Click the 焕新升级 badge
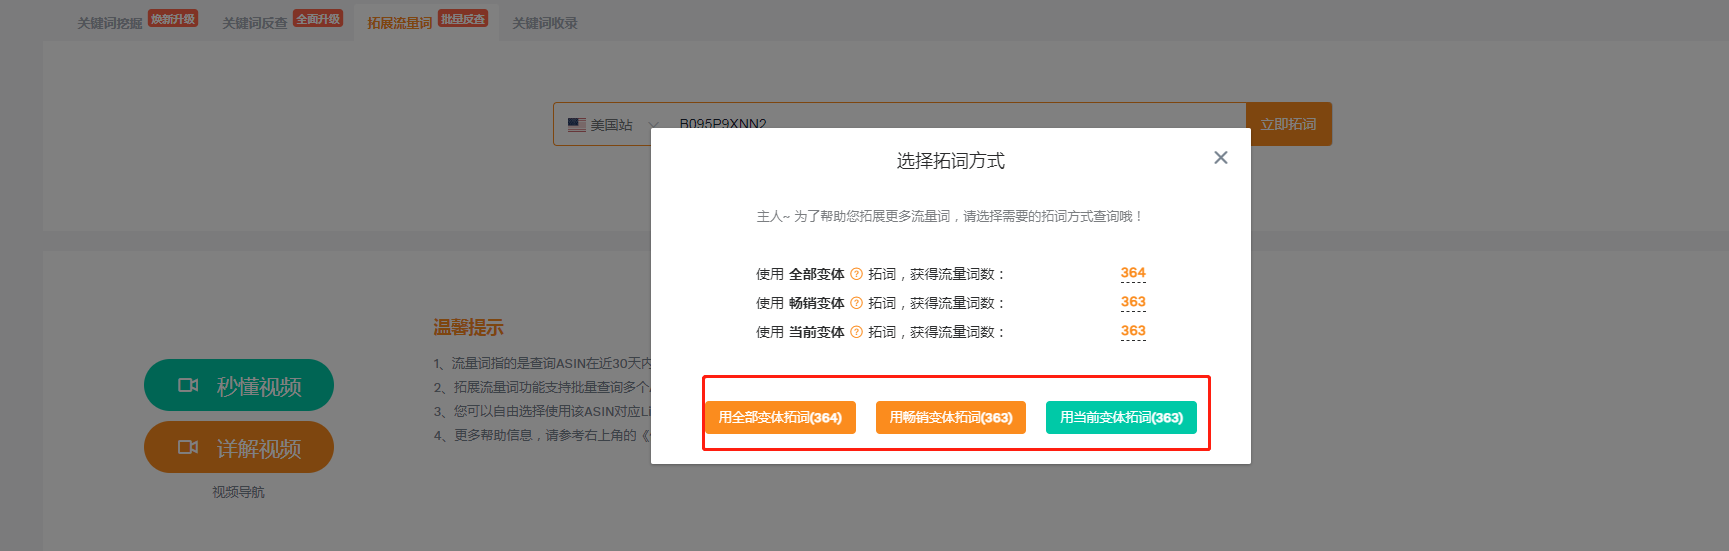This screenshot has width=1729, height=551. click(x=173, y=19)
